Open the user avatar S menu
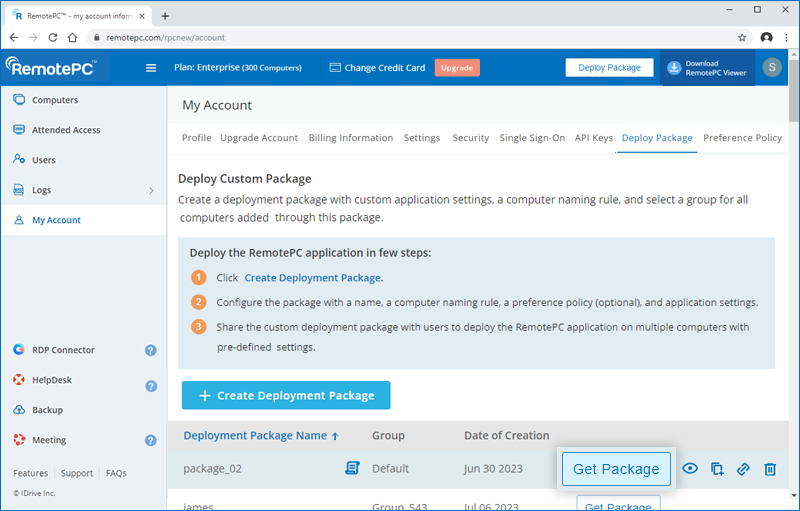This screenshot has width=800, height=511. click(x=772, y=67)
